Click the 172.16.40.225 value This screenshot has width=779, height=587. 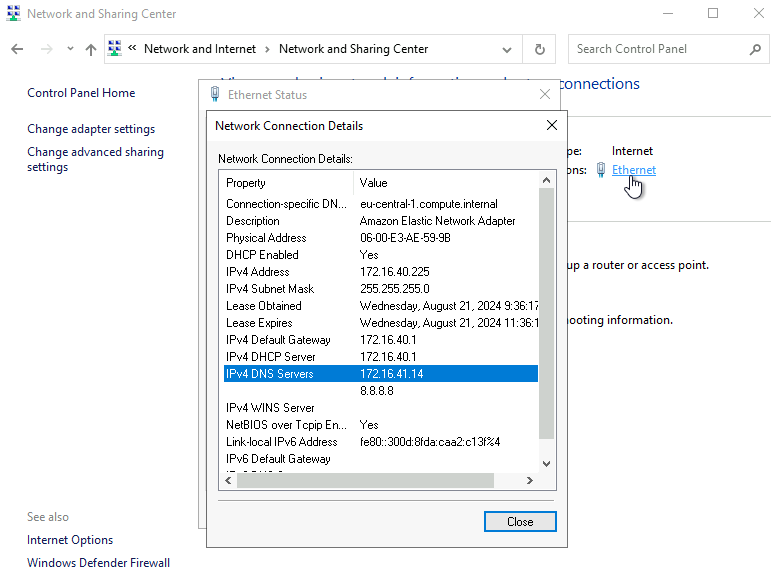(394, 272)
